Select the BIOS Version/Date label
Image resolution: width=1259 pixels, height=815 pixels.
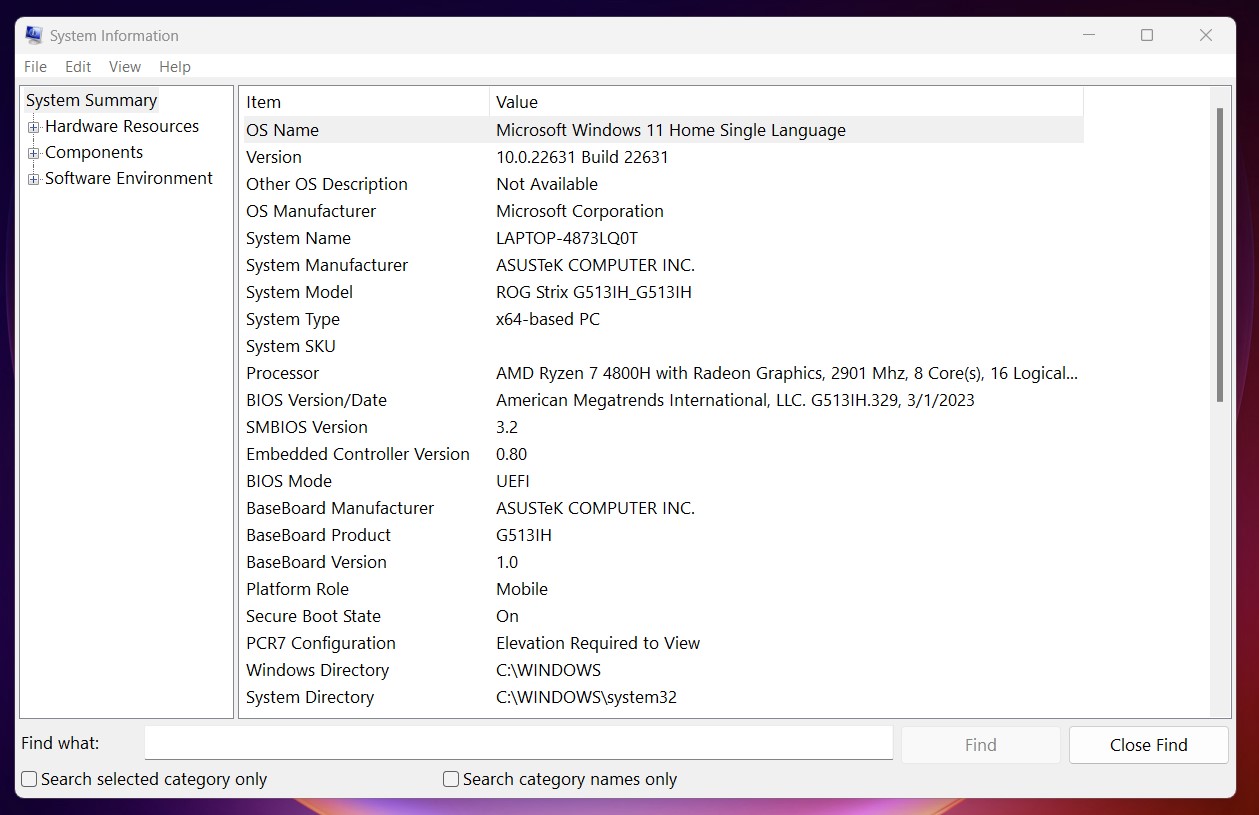pyautogui.click(x=316, y=400)
